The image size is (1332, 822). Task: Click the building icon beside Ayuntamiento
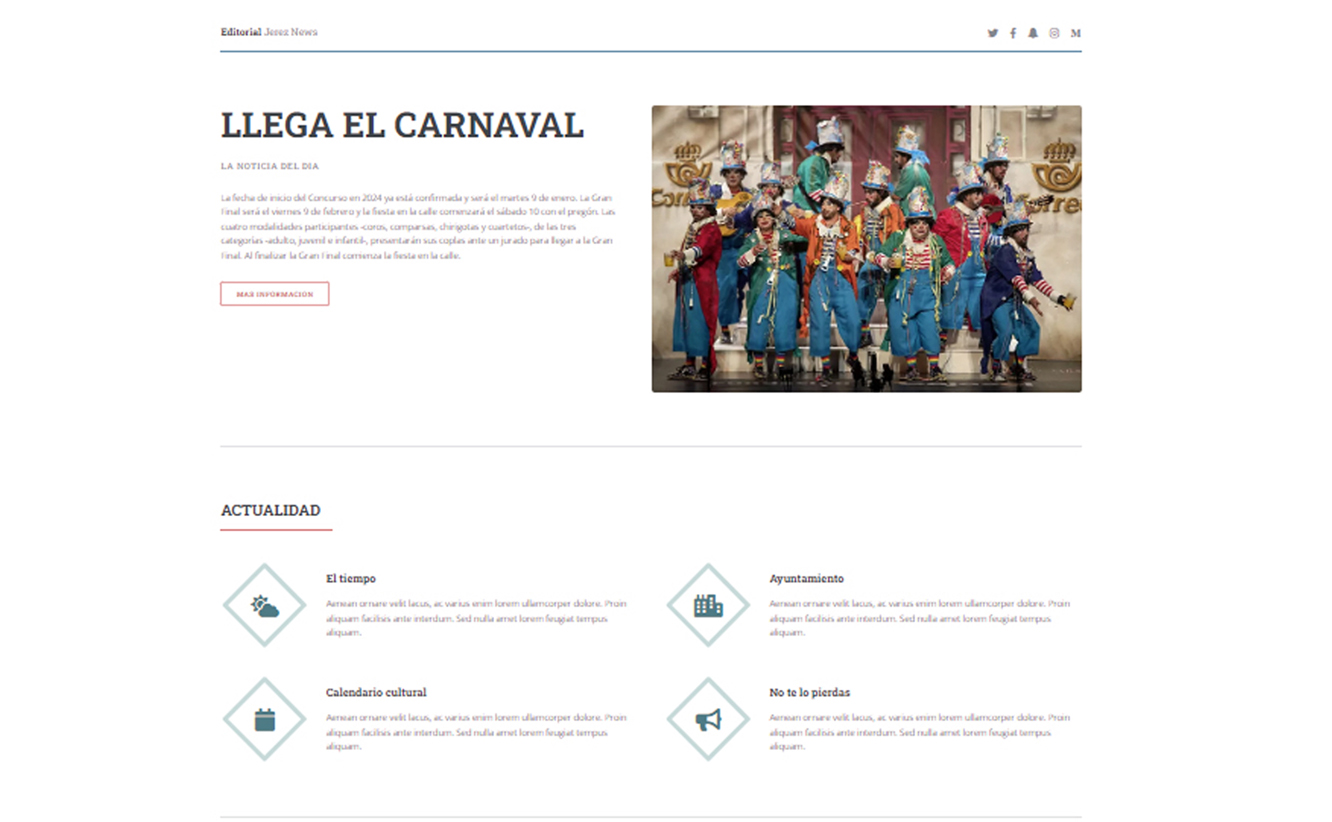(x=707, y=604)
